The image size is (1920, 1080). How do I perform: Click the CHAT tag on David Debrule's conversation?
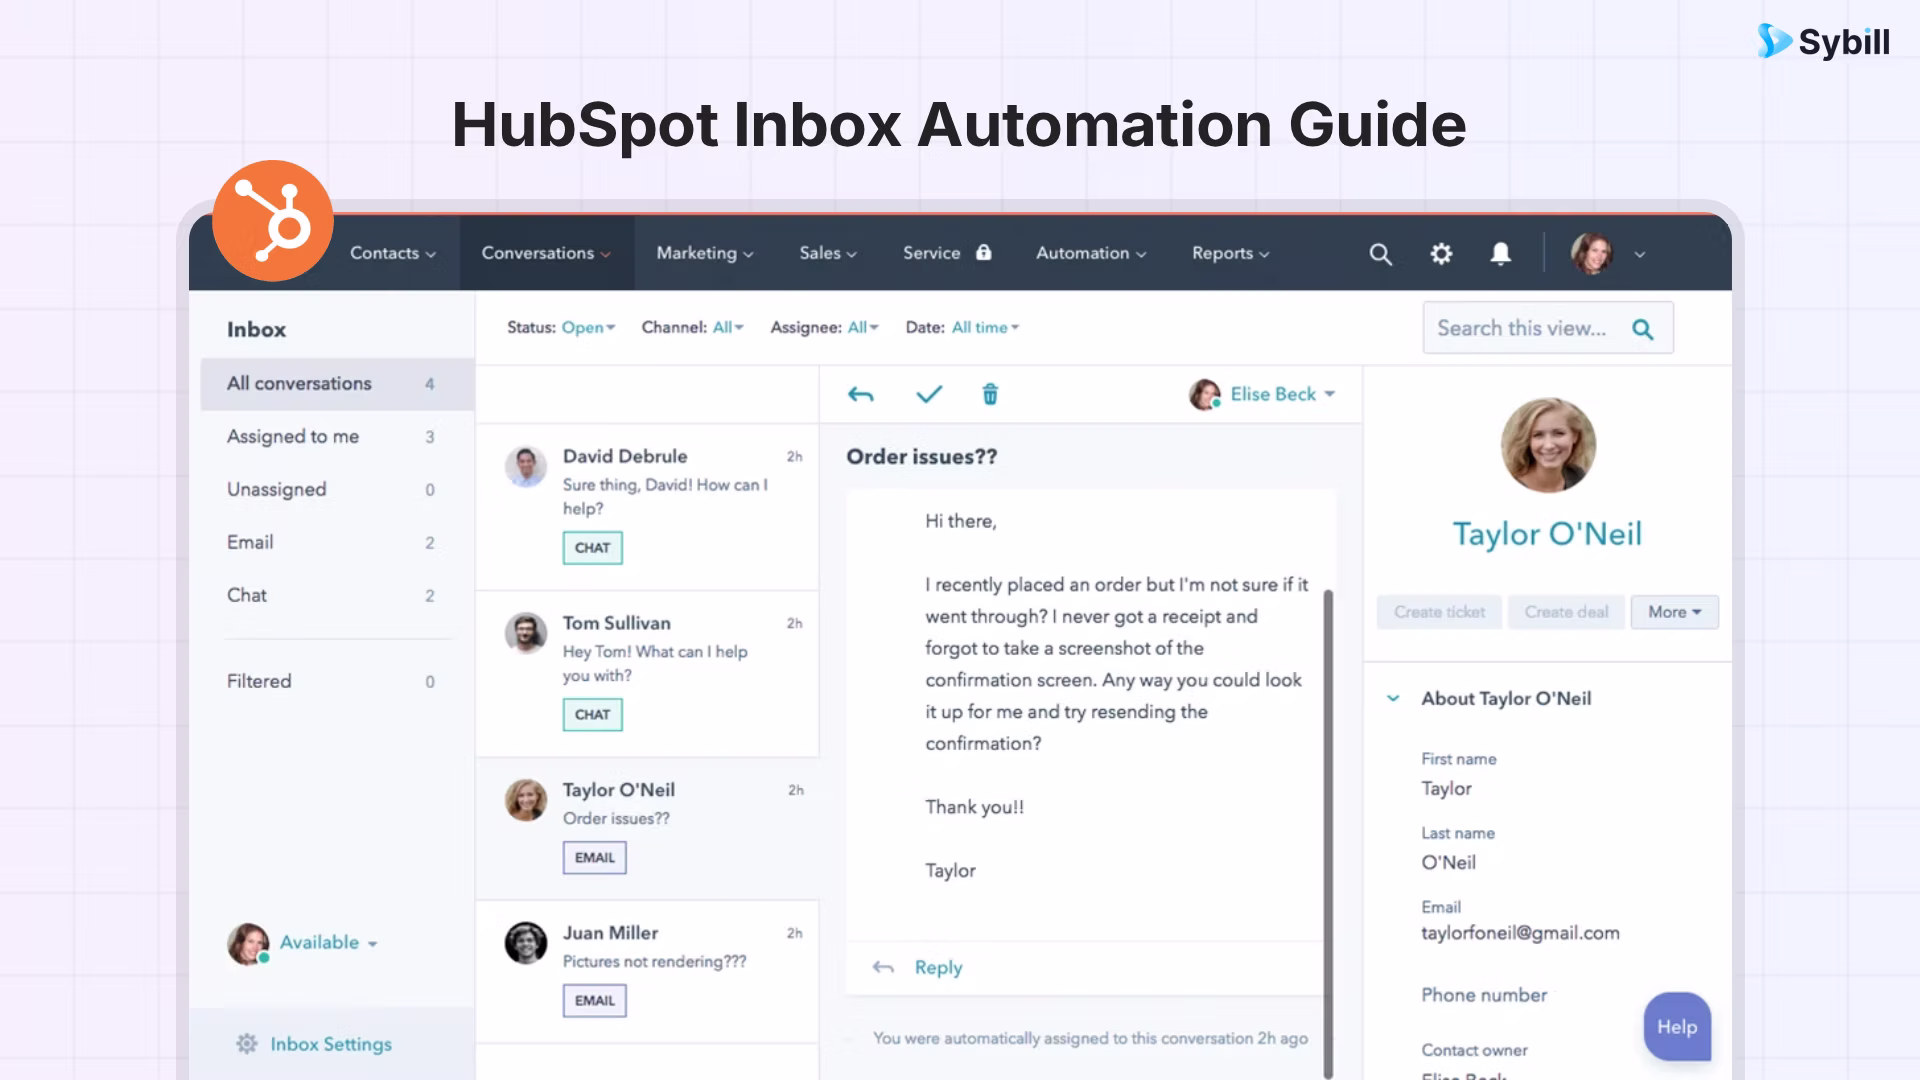pyautogui.click(x=593, y=548)
